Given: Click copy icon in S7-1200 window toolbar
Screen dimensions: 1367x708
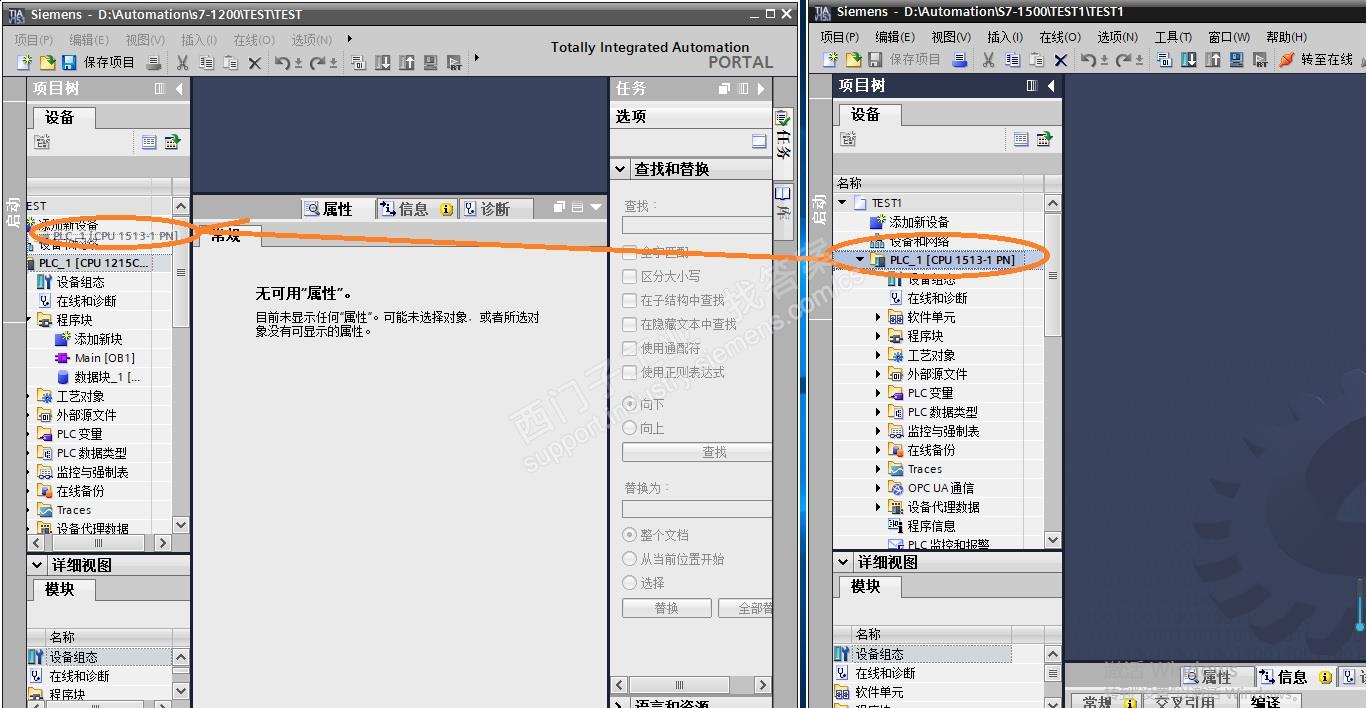Looking at the screenshot, I should click(x=206, y=63).
